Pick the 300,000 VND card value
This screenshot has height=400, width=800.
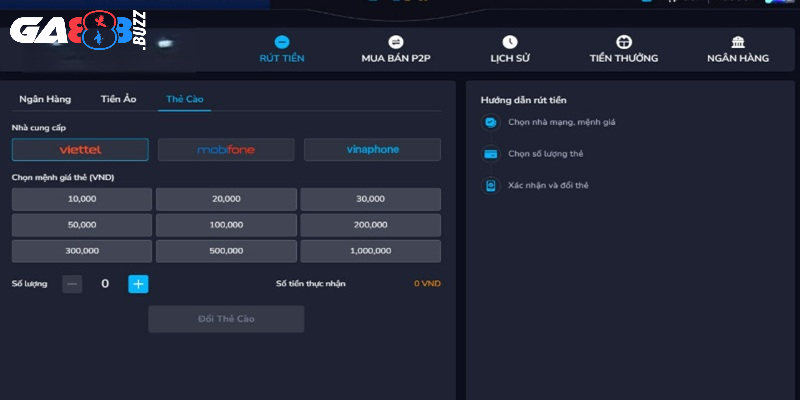(x=82, y=251)
